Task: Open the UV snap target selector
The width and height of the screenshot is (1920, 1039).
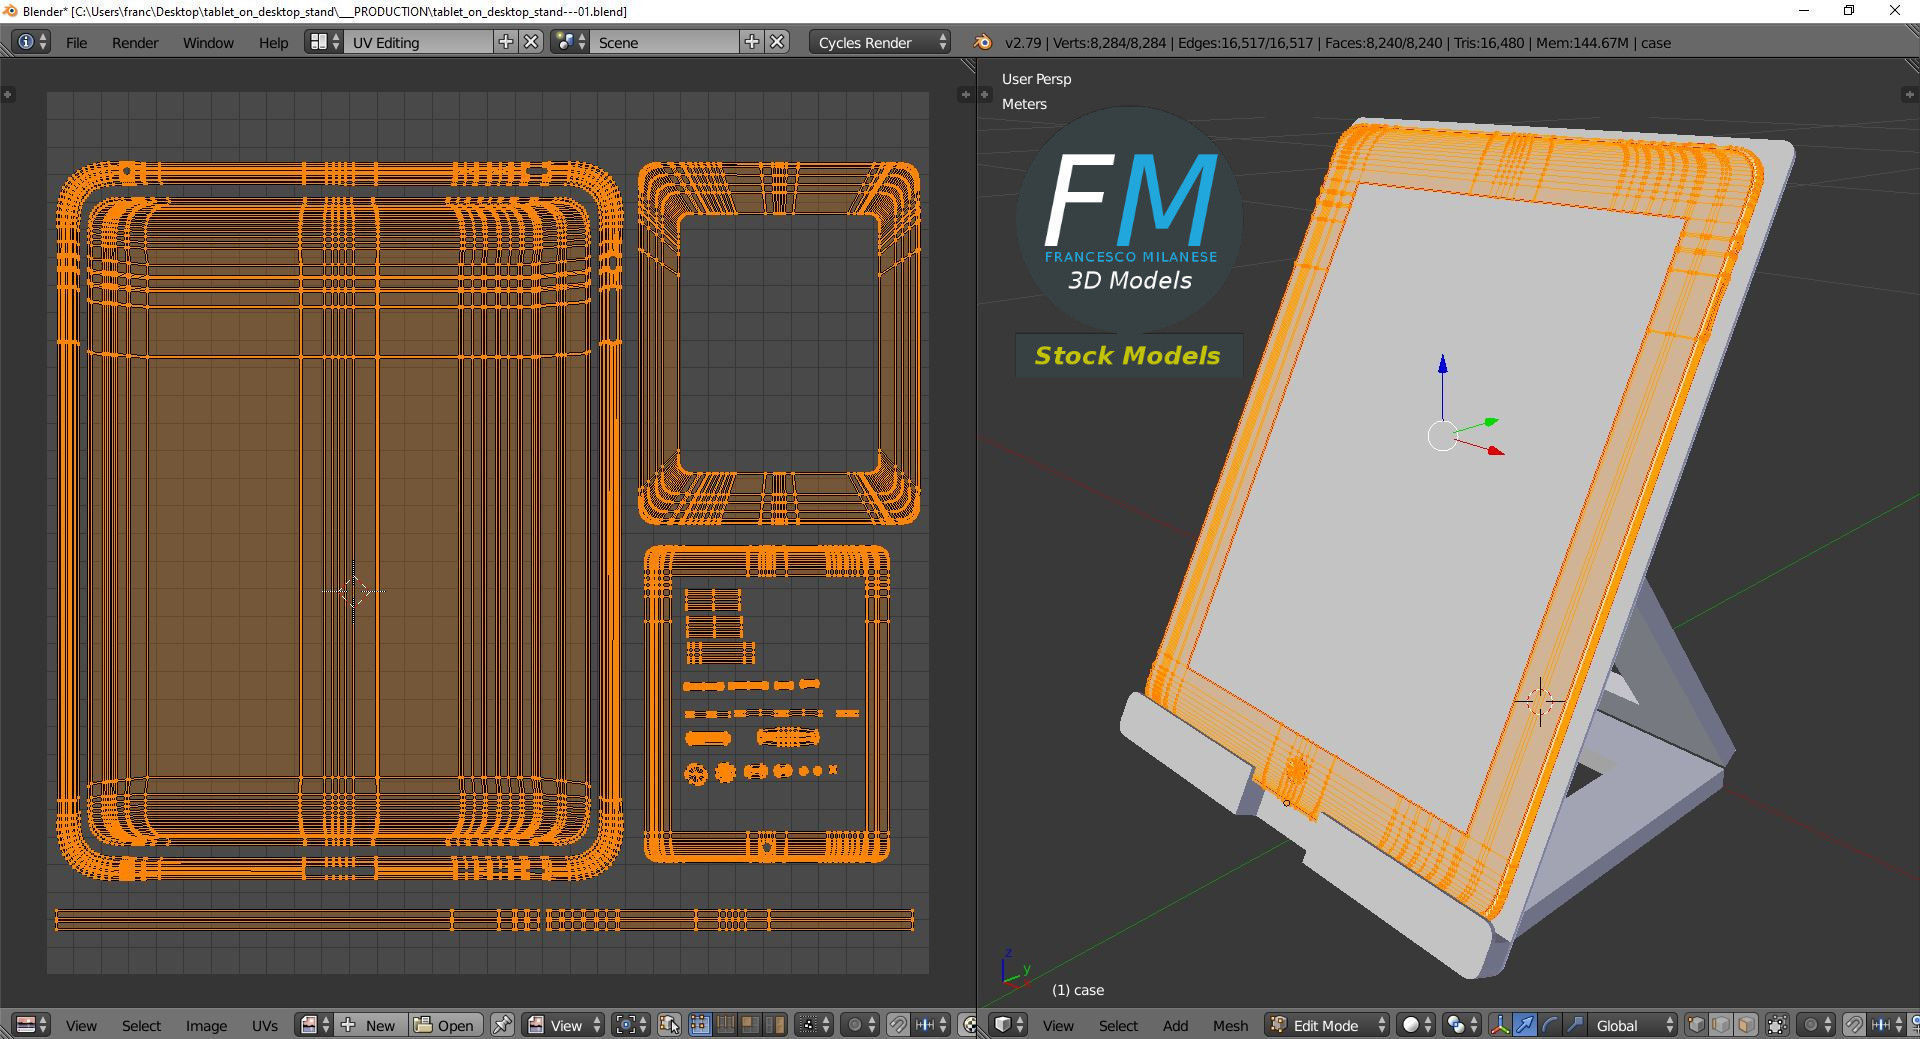Action: click(932, 1025)
